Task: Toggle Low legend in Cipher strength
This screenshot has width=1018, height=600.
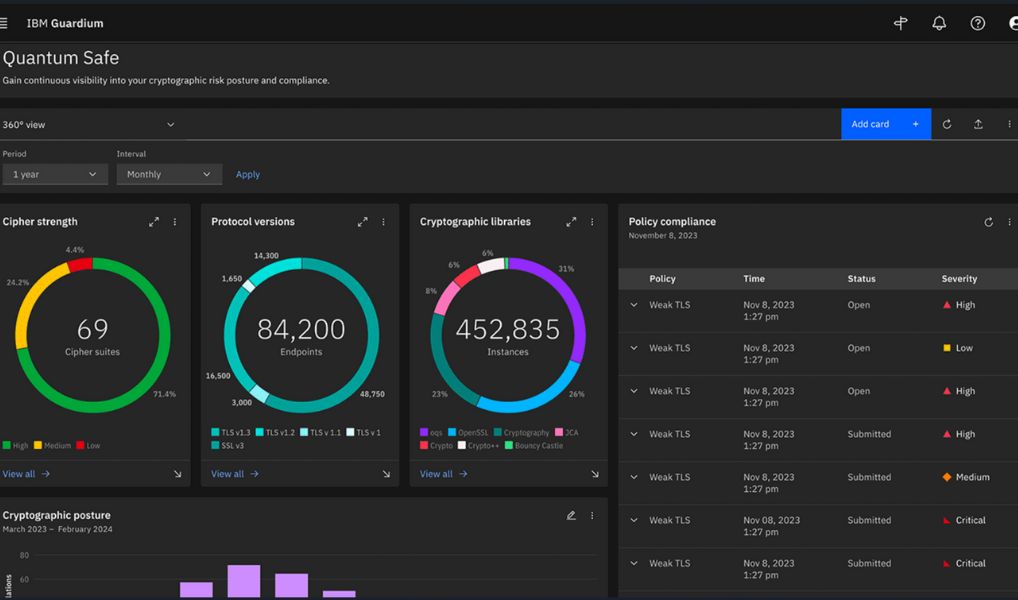Action: [88, 445]
